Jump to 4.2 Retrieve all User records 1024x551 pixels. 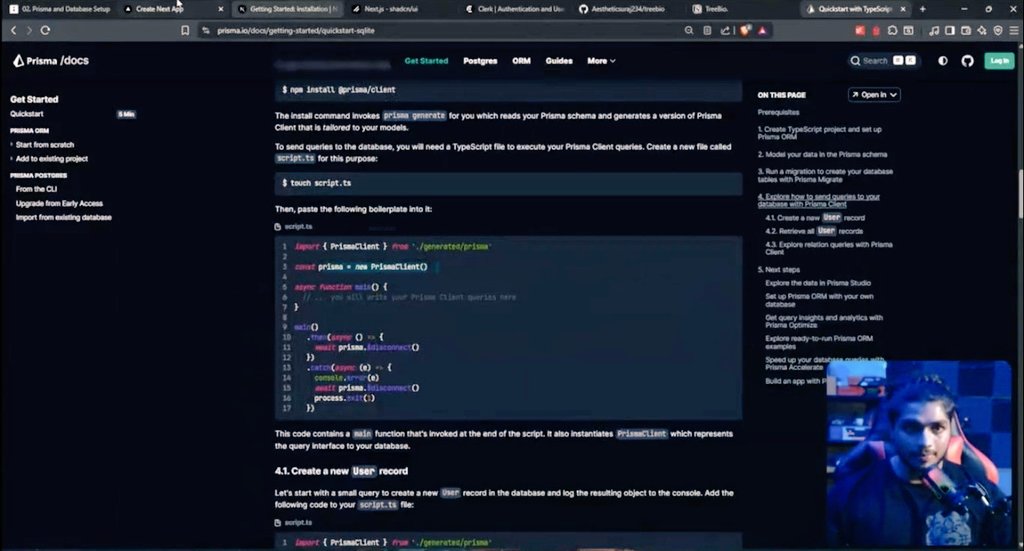(814, 231)
